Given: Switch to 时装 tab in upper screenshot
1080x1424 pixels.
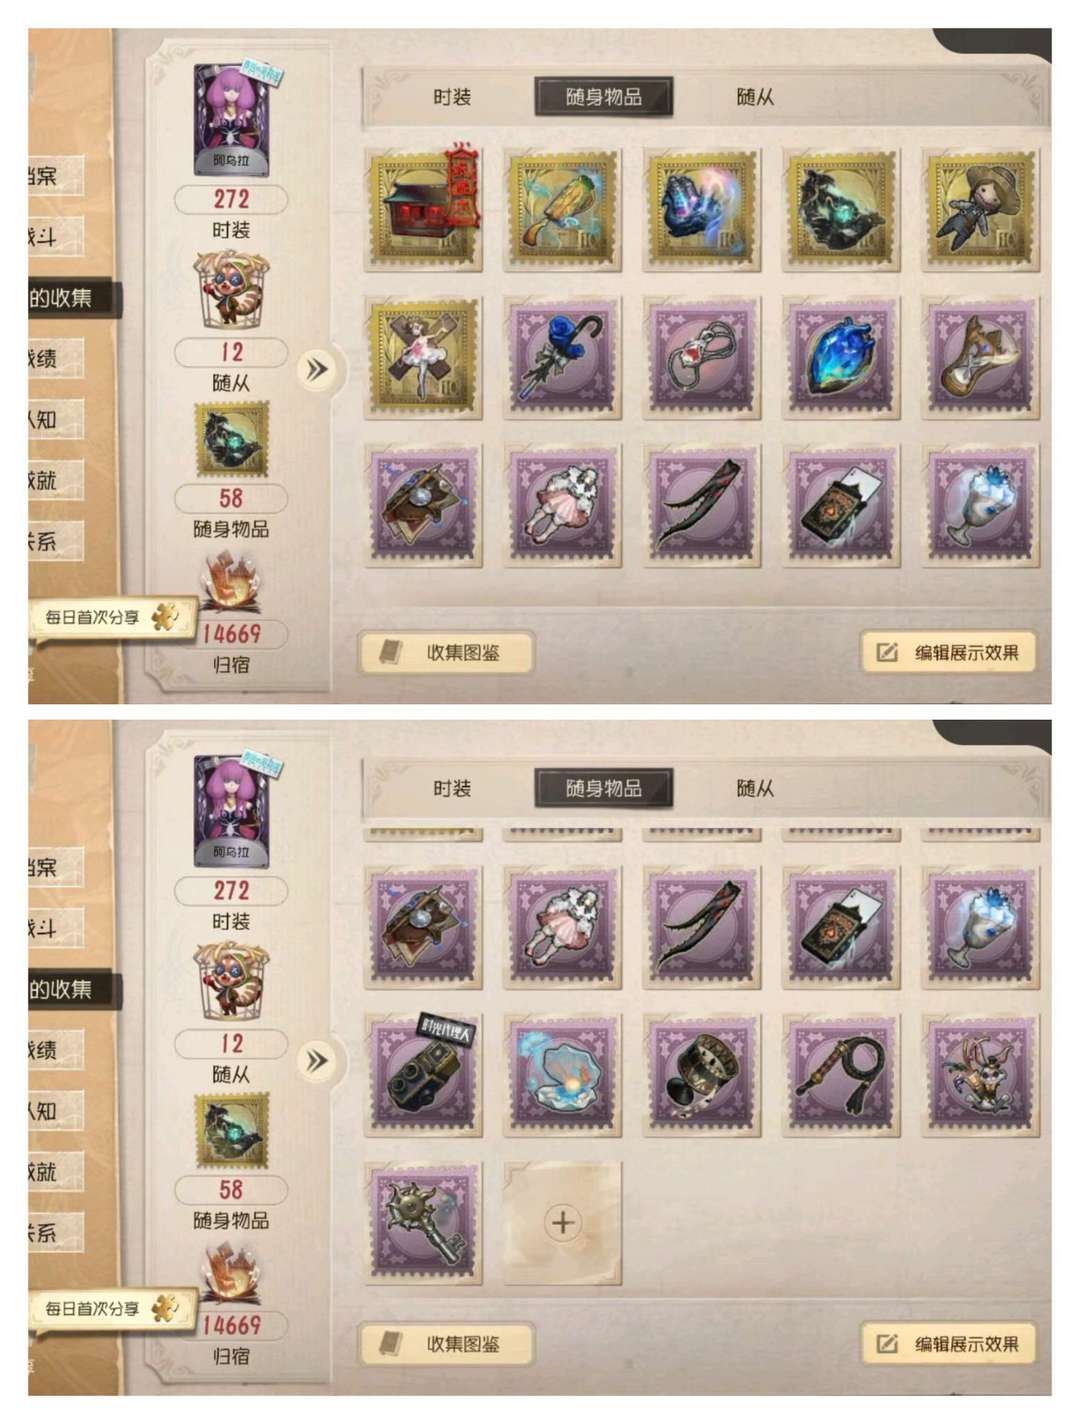Looking at the screenshot, I should pyautogui.click(x=452, y=97).
